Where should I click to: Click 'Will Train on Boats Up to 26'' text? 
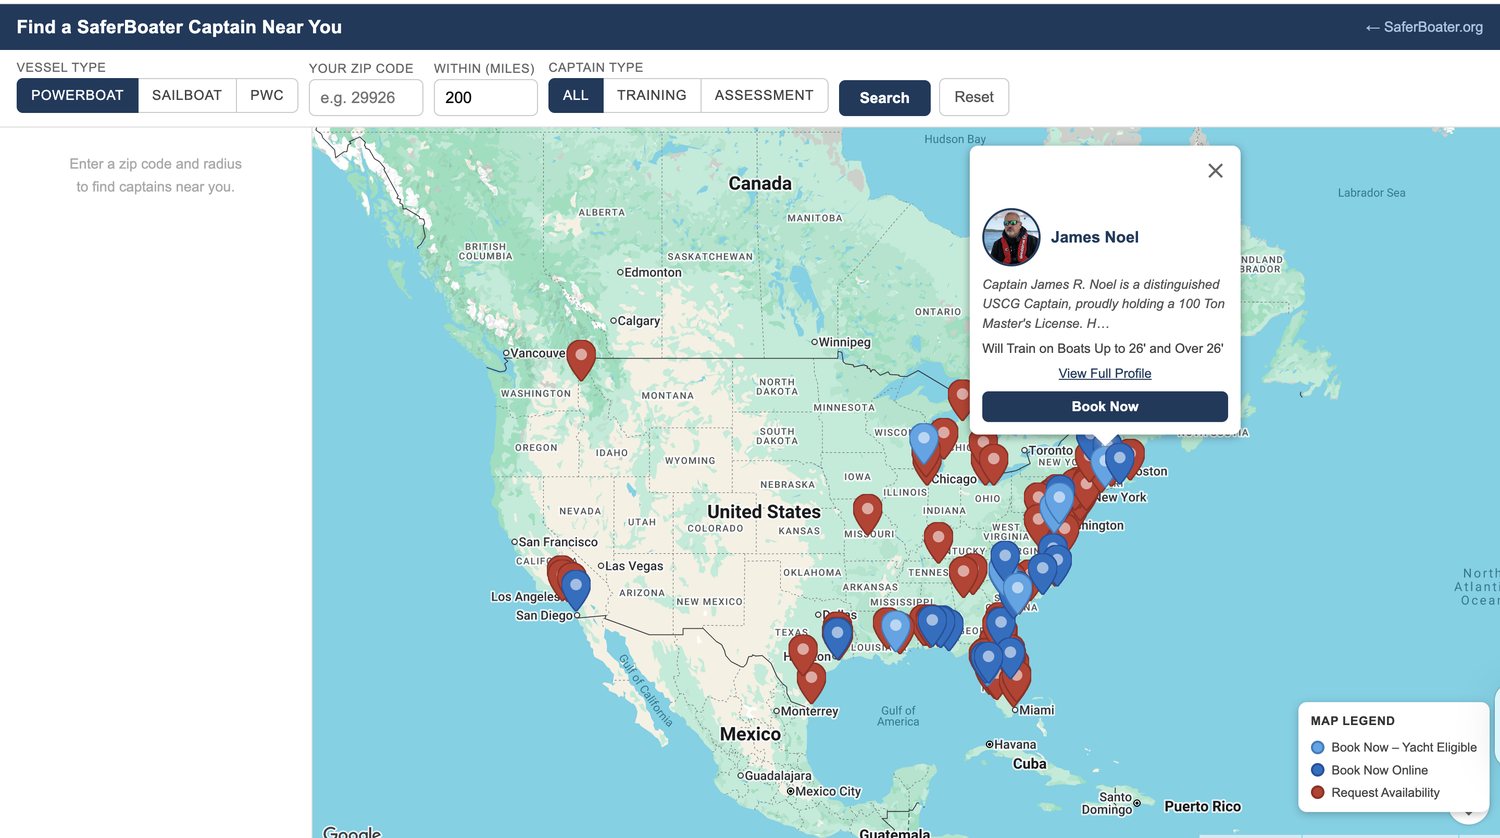1103,348
